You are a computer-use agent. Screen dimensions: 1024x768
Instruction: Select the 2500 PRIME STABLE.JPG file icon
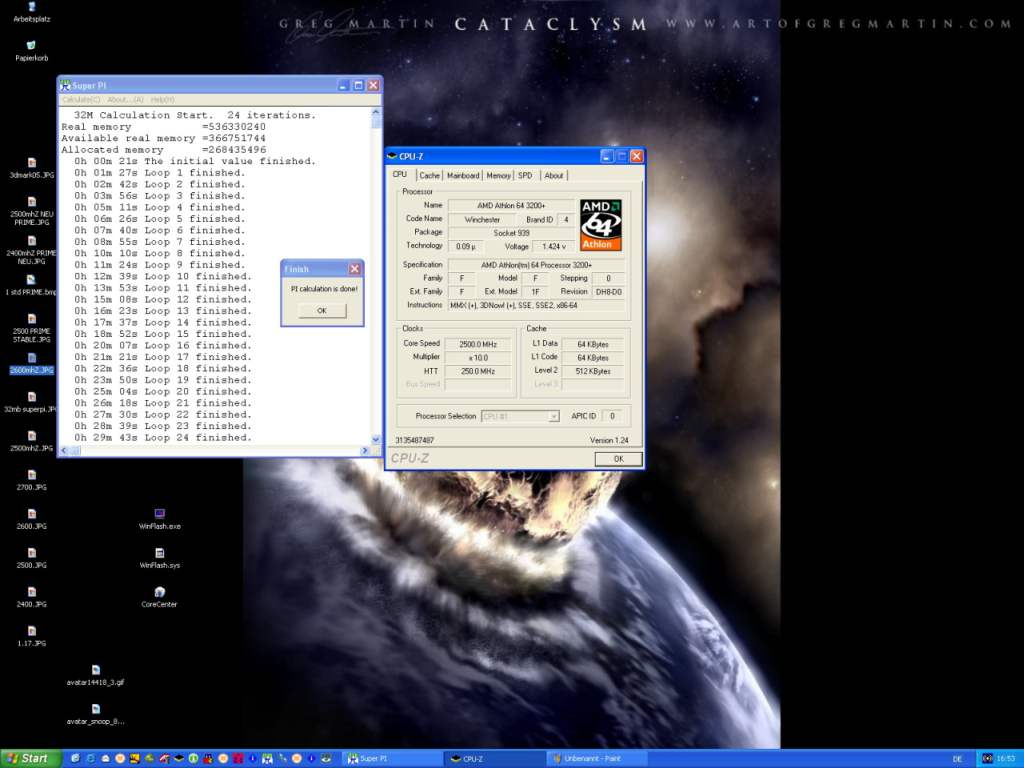point(31,328)
